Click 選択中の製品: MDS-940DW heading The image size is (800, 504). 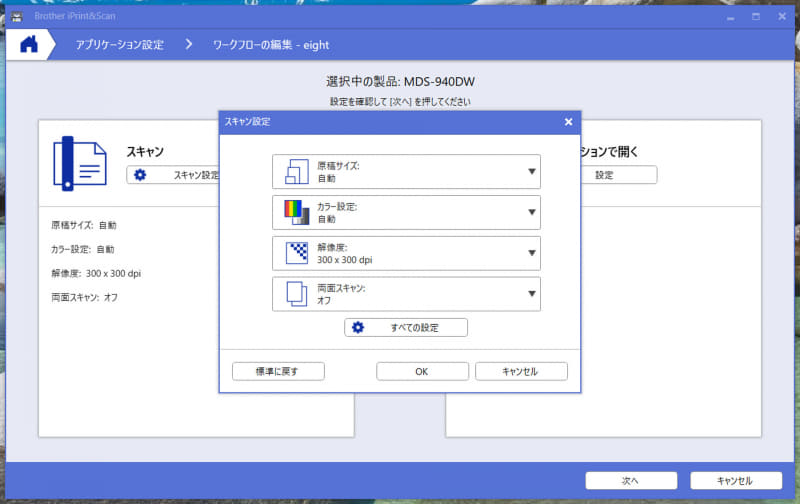click(401, 82)
